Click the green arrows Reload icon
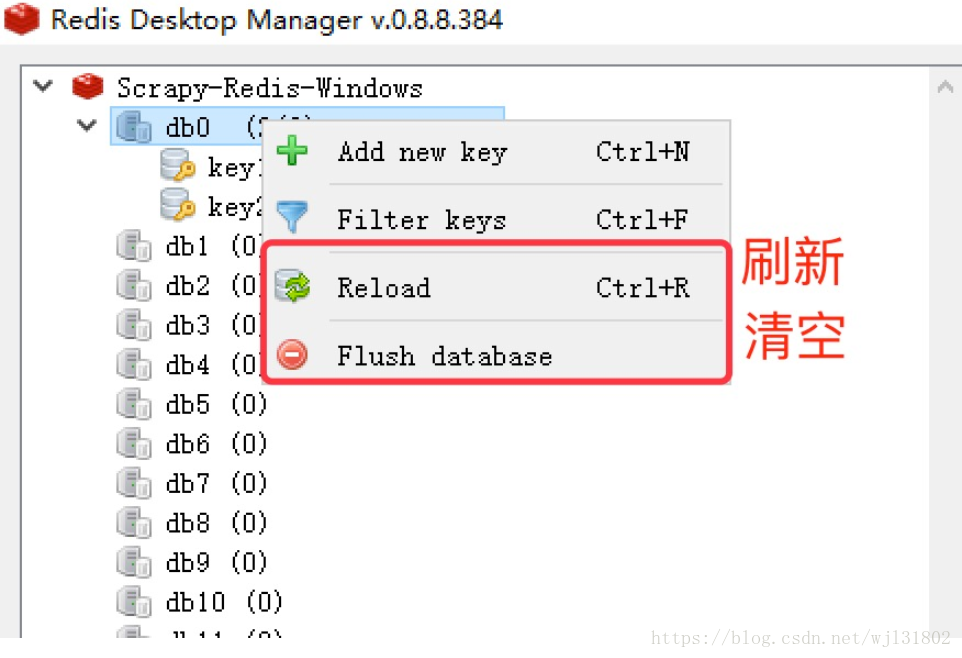Image resolution: width=962 pixels, height=658 pixels. click(292, 287)
